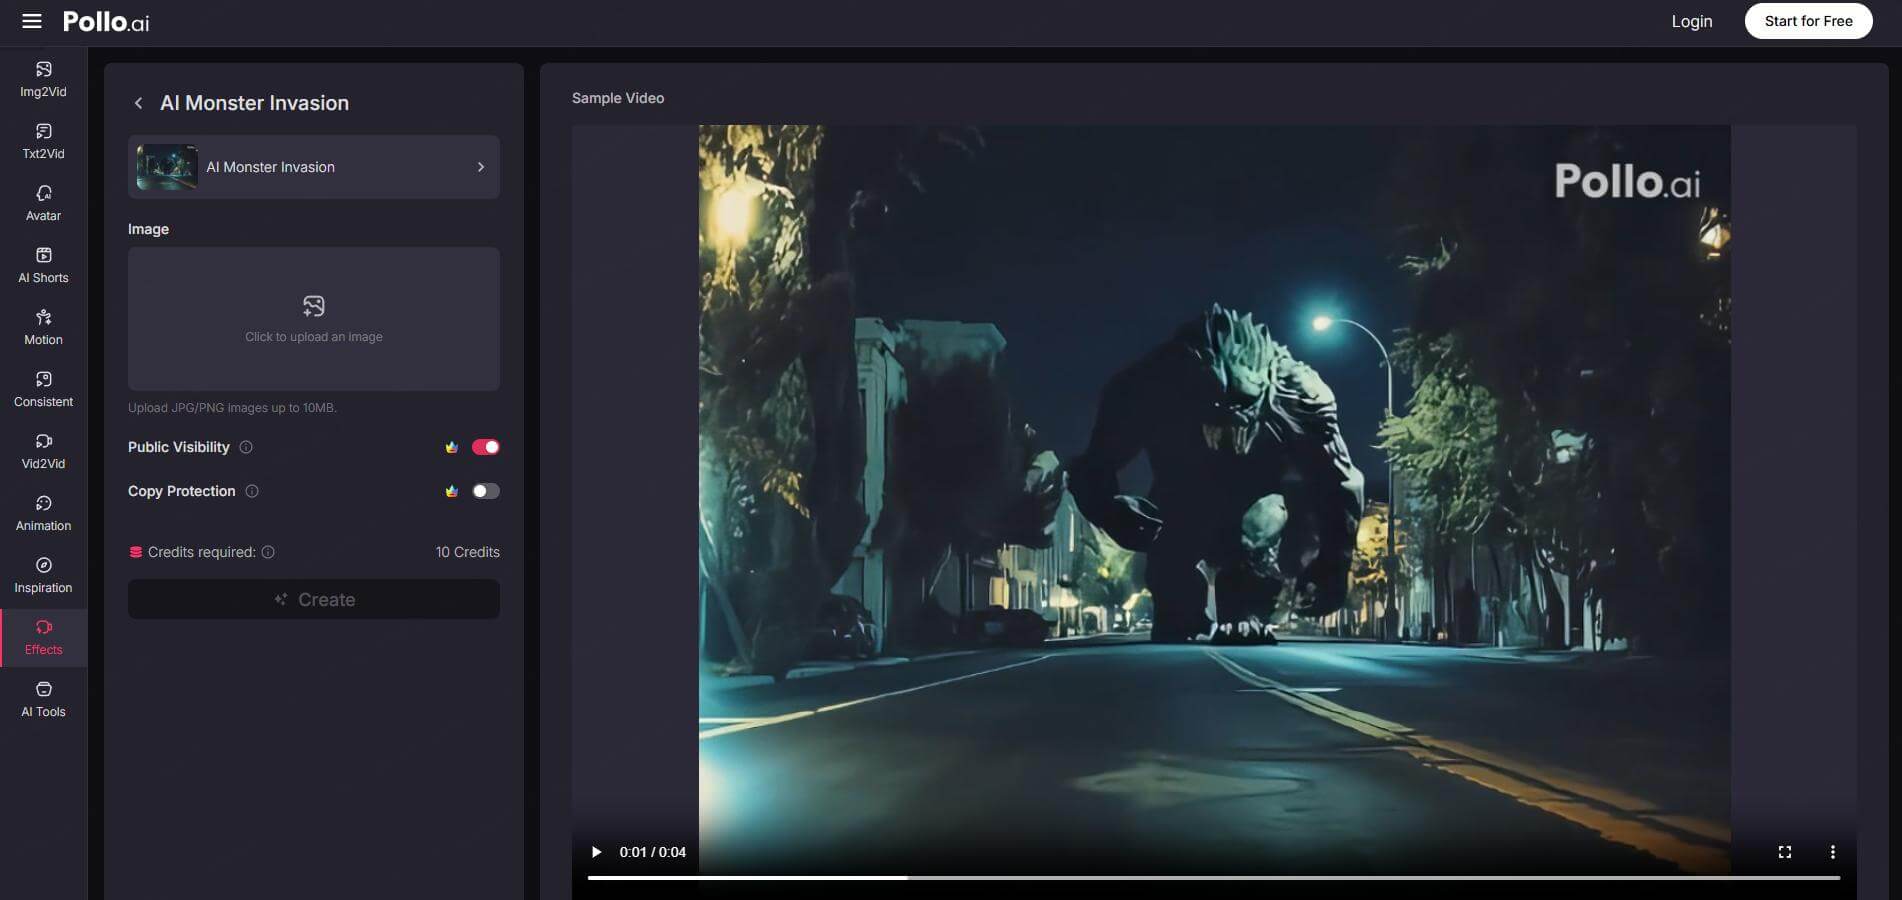This screenshot has width=1902, height=900.
Task: Click the upload image area
Action: click(x=313, y=319)
